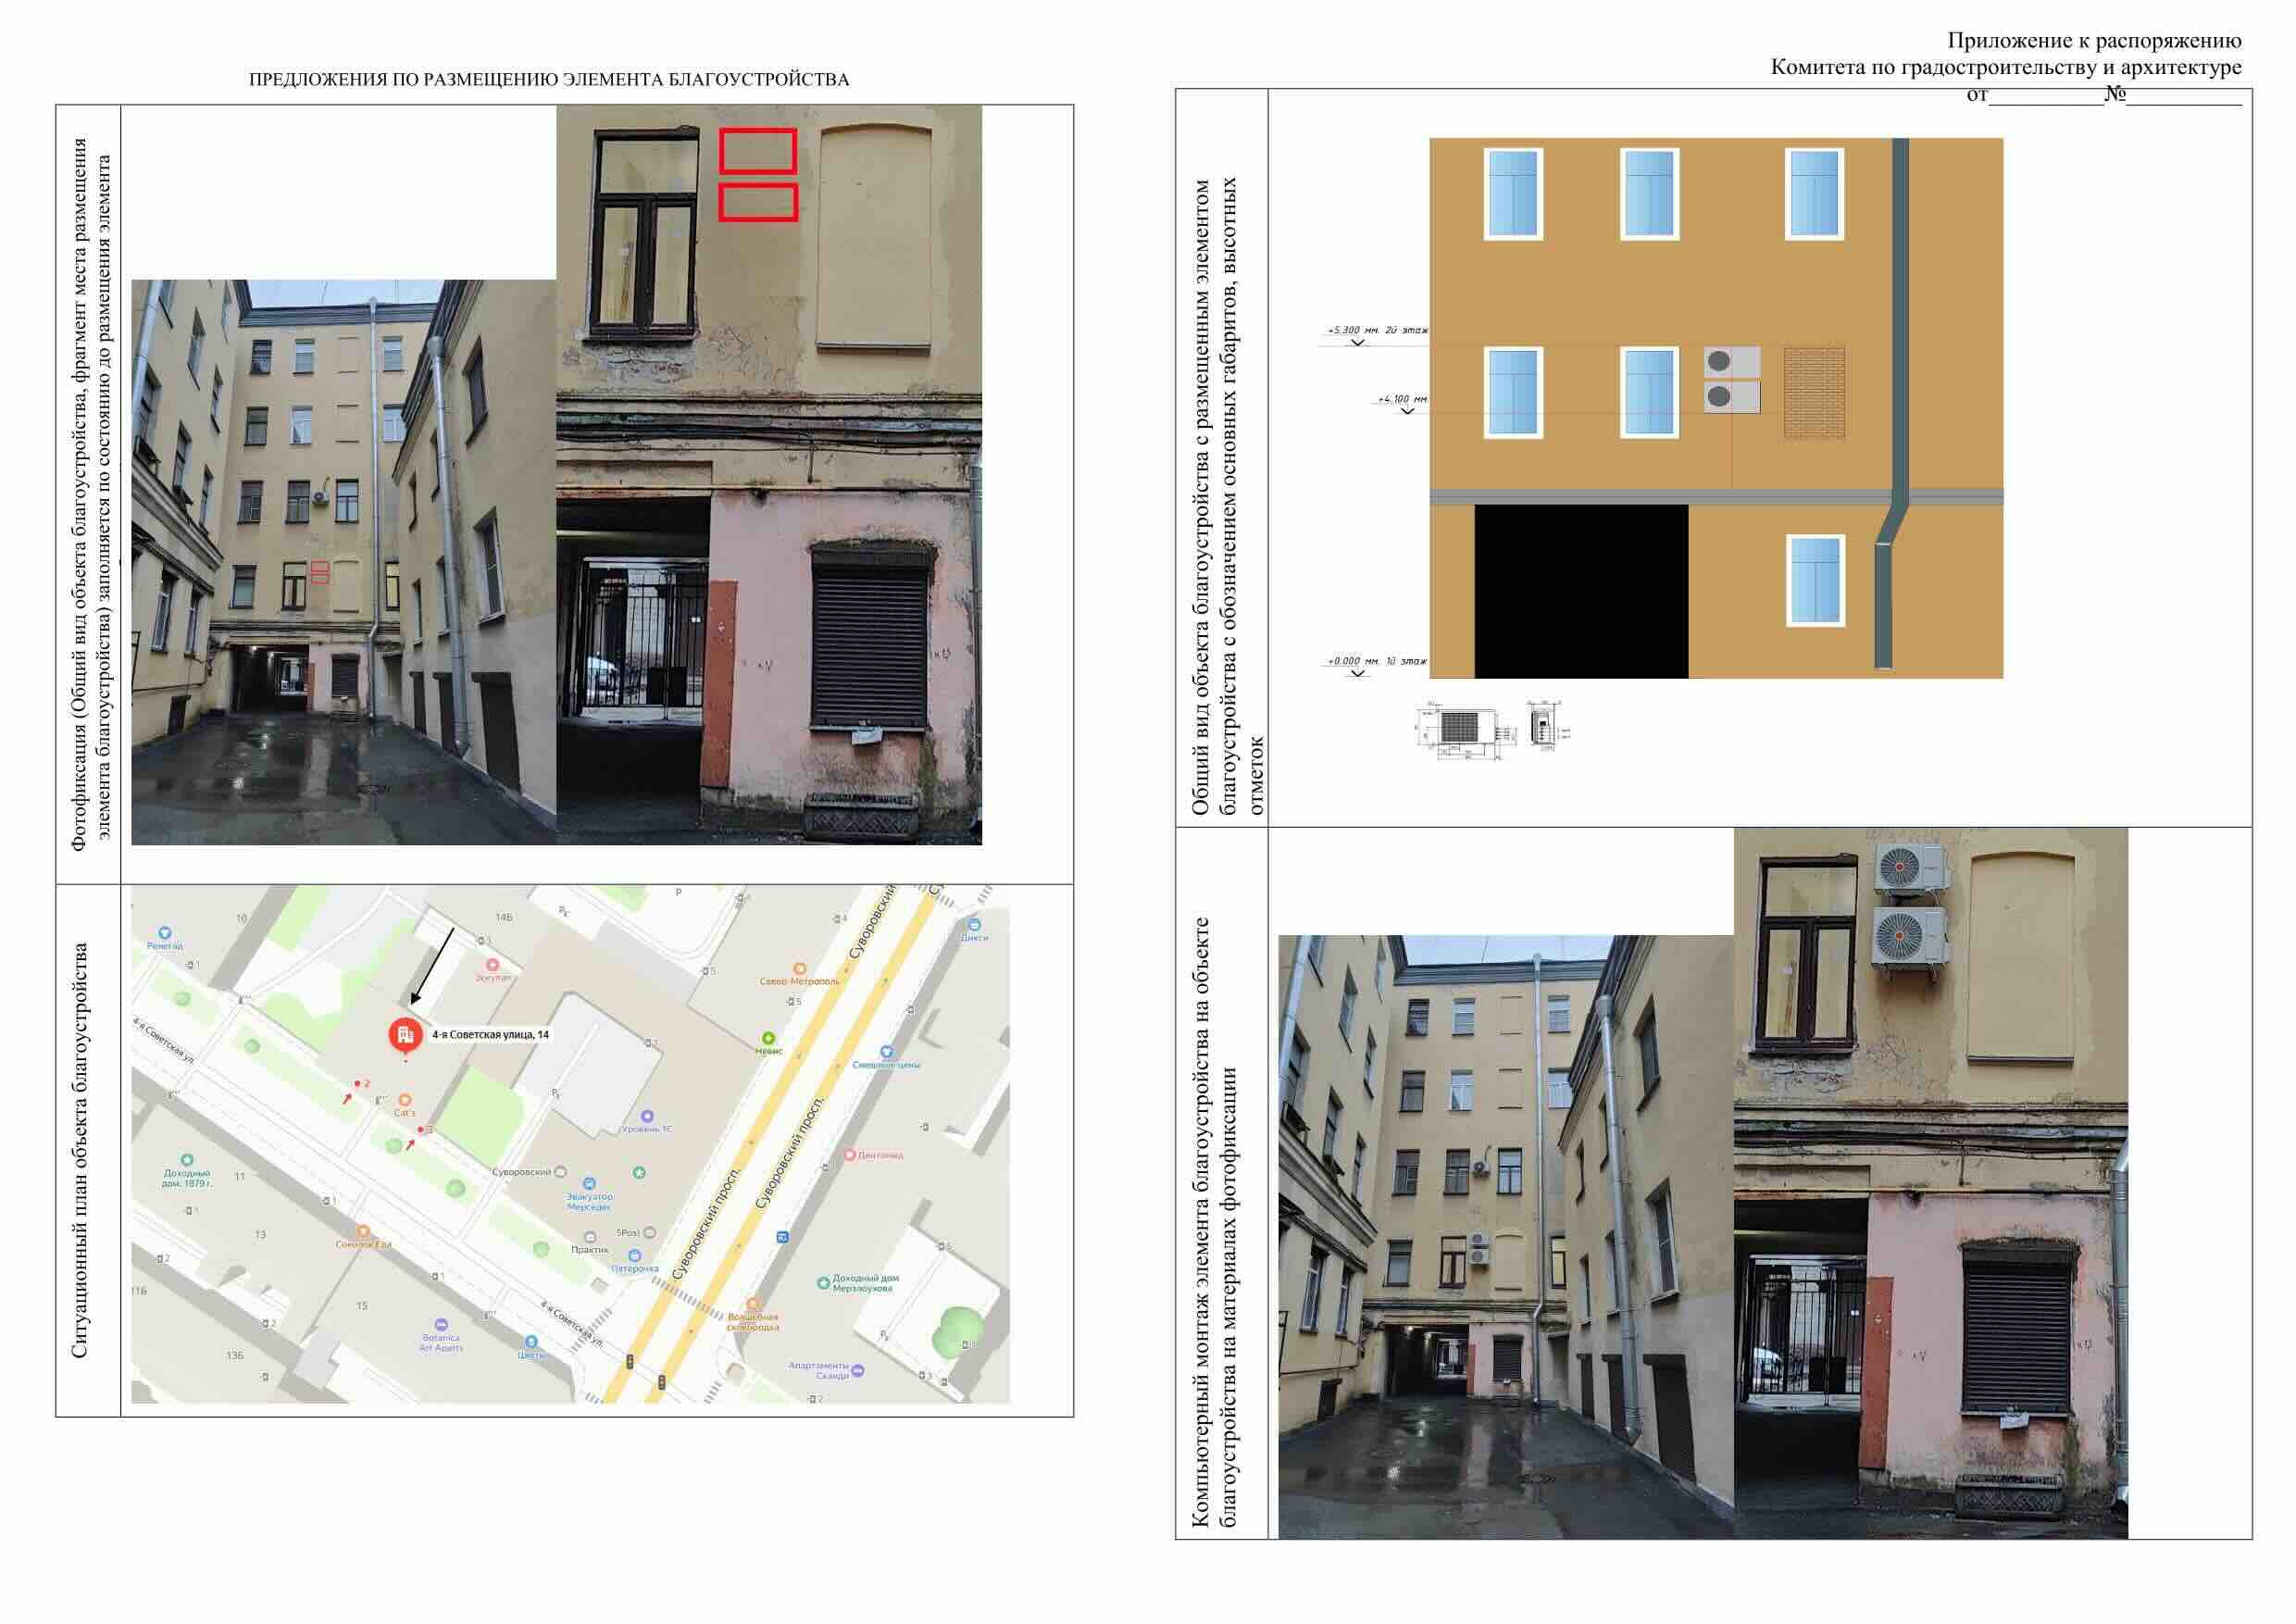Select 'Комитета по градостроительству и архитектуре' text
The image size is (2296, 1624).
tap(2006, 68)
